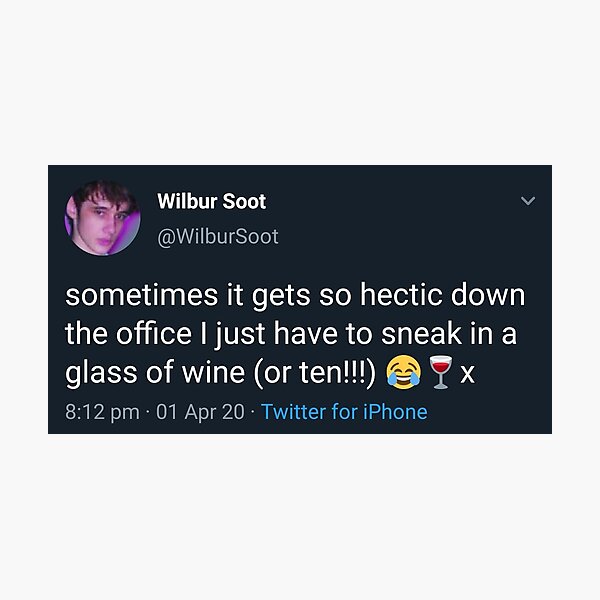Click the trailing "x" after the emojis
This screenshot has height=600, width=600.
(x=468, y=373)
